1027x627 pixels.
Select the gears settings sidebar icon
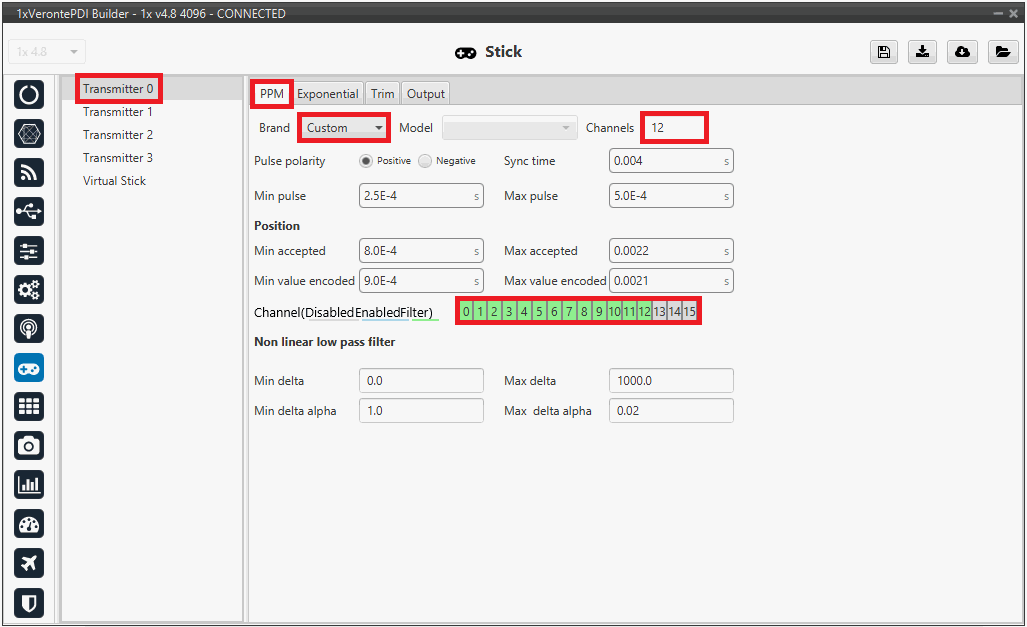point(29,290)
